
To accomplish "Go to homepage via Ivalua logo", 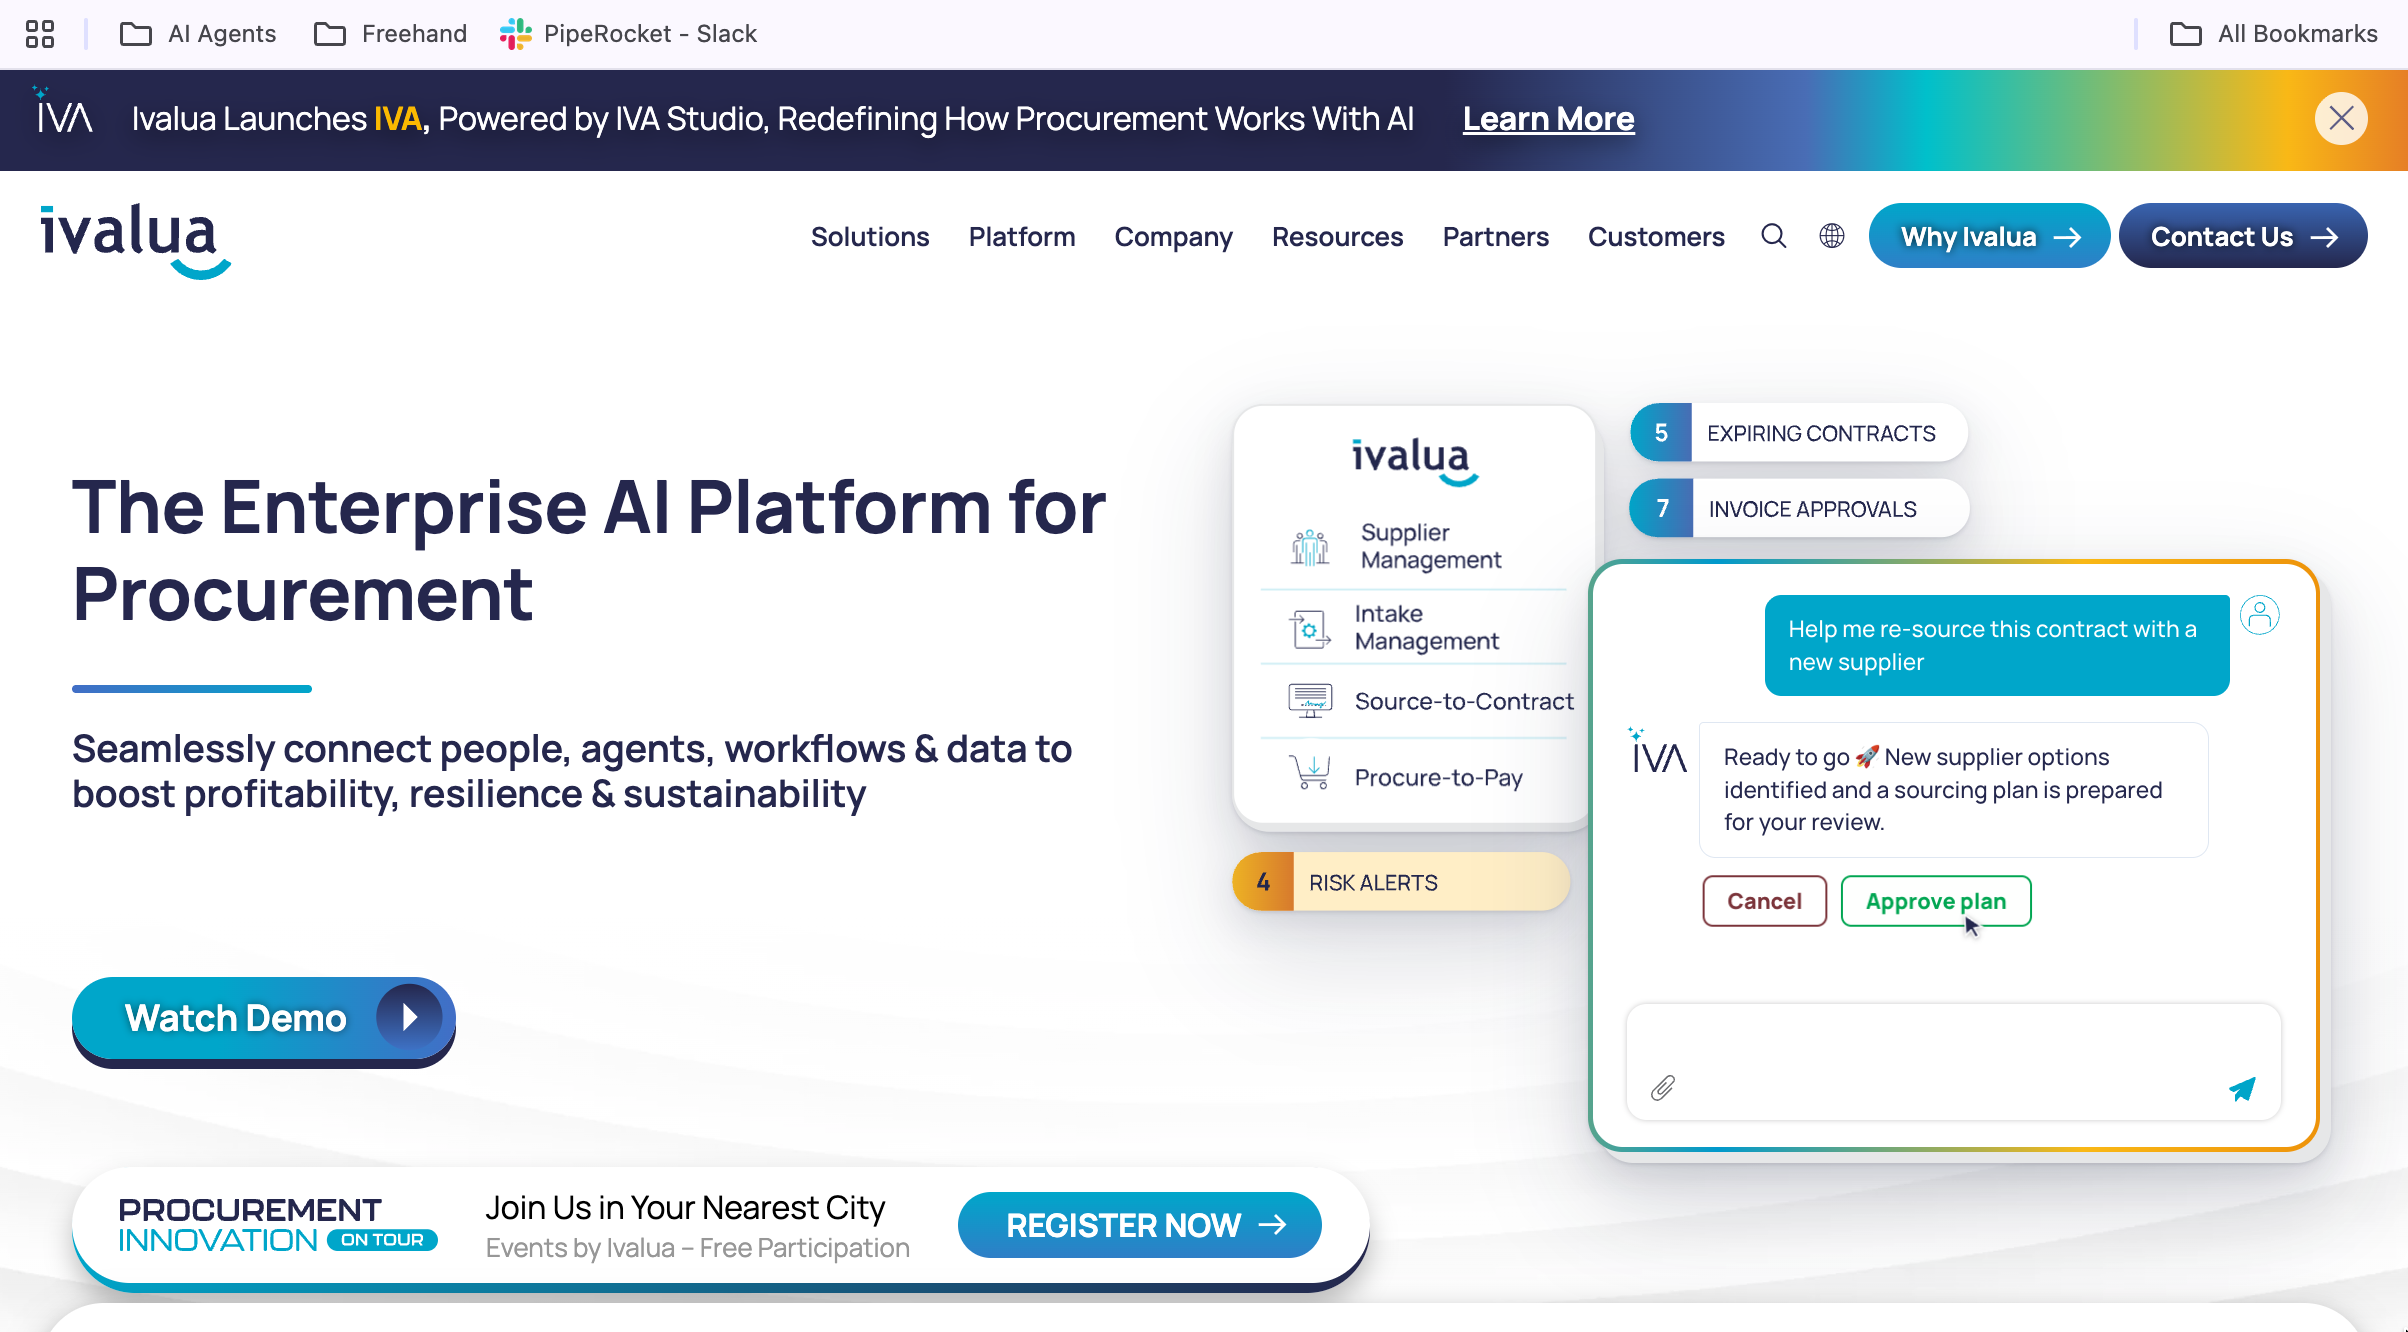I will coord(136,240).
